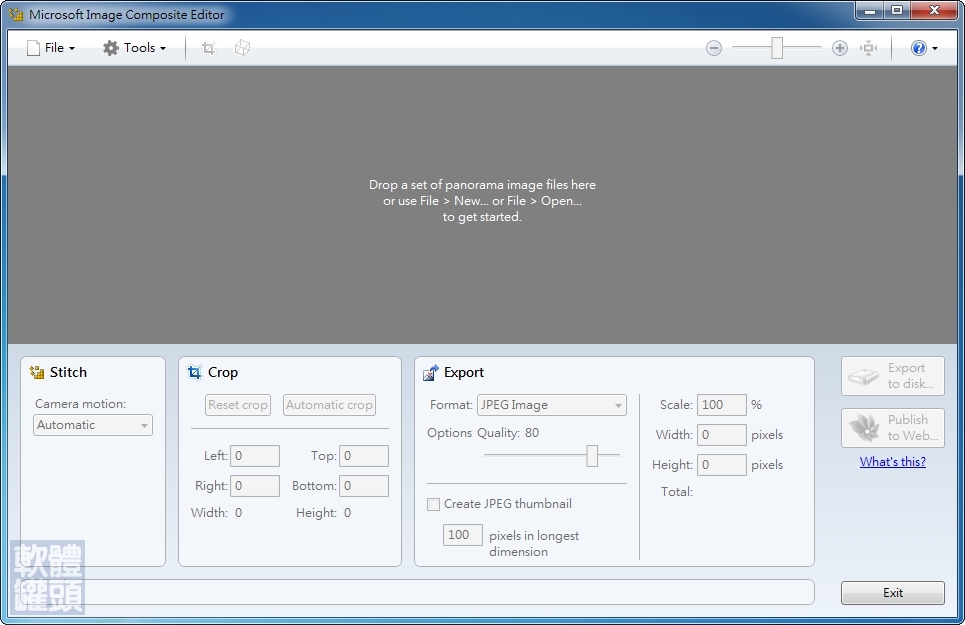Click the Export to disk button
Image resolution: width=965 pixels, height=625 pixels.
point(892,376)
